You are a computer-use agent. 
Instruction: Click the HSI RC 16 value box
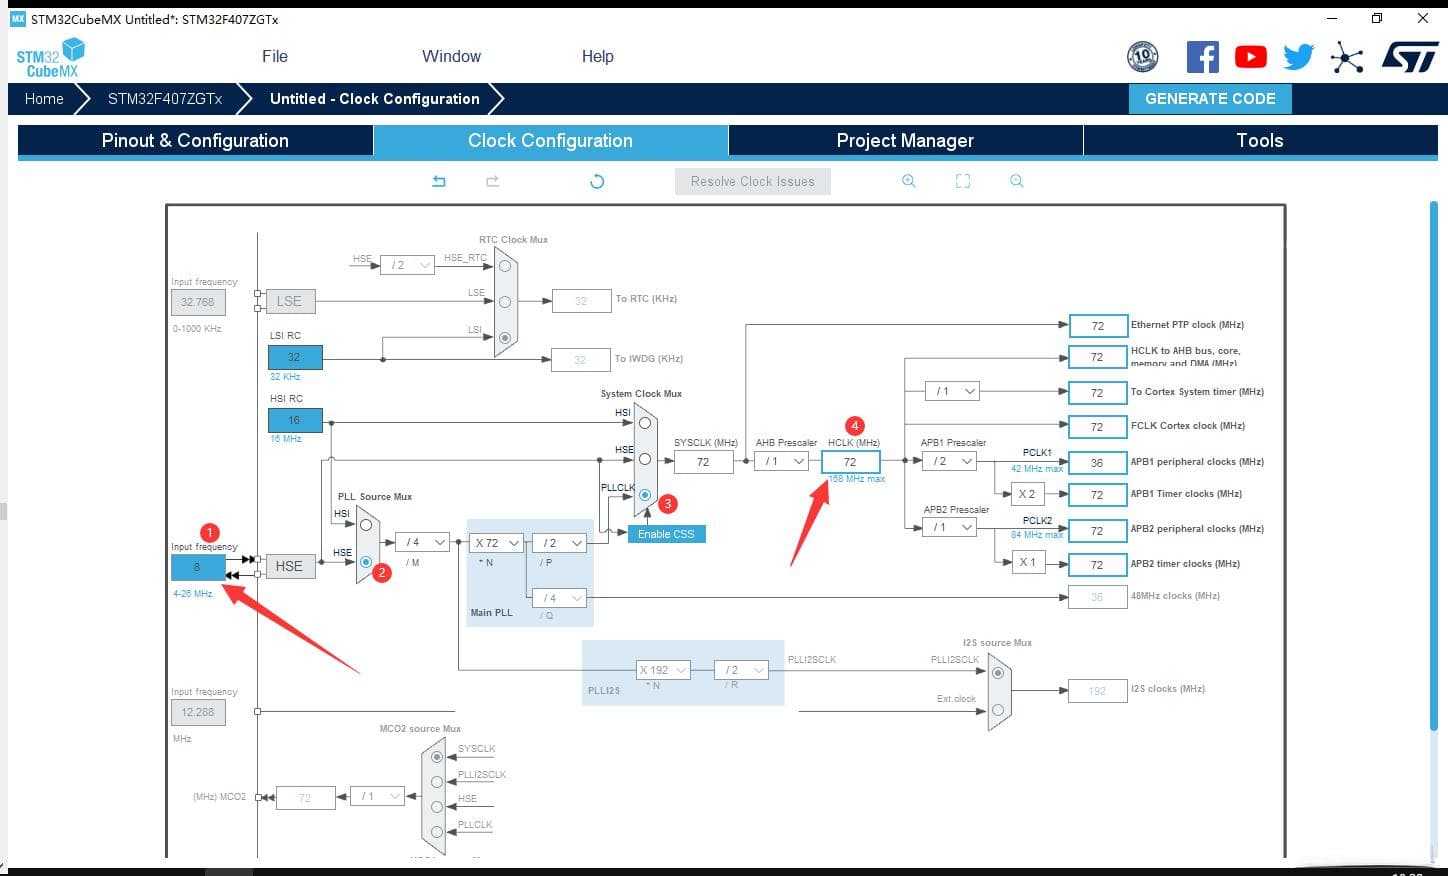[x=295, y=420]
